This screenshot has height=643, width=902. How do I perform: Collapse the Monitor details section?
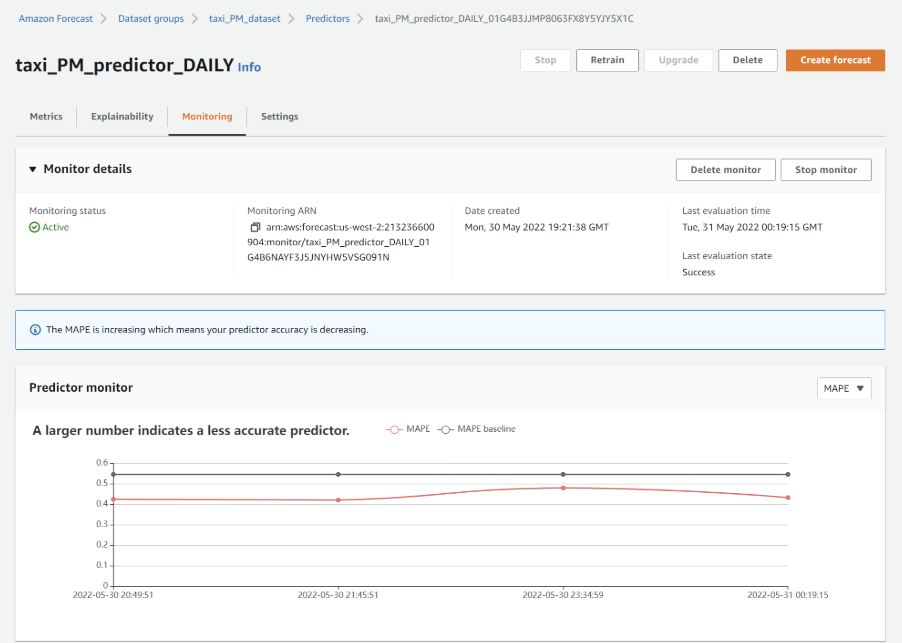[x=33, y=170]
